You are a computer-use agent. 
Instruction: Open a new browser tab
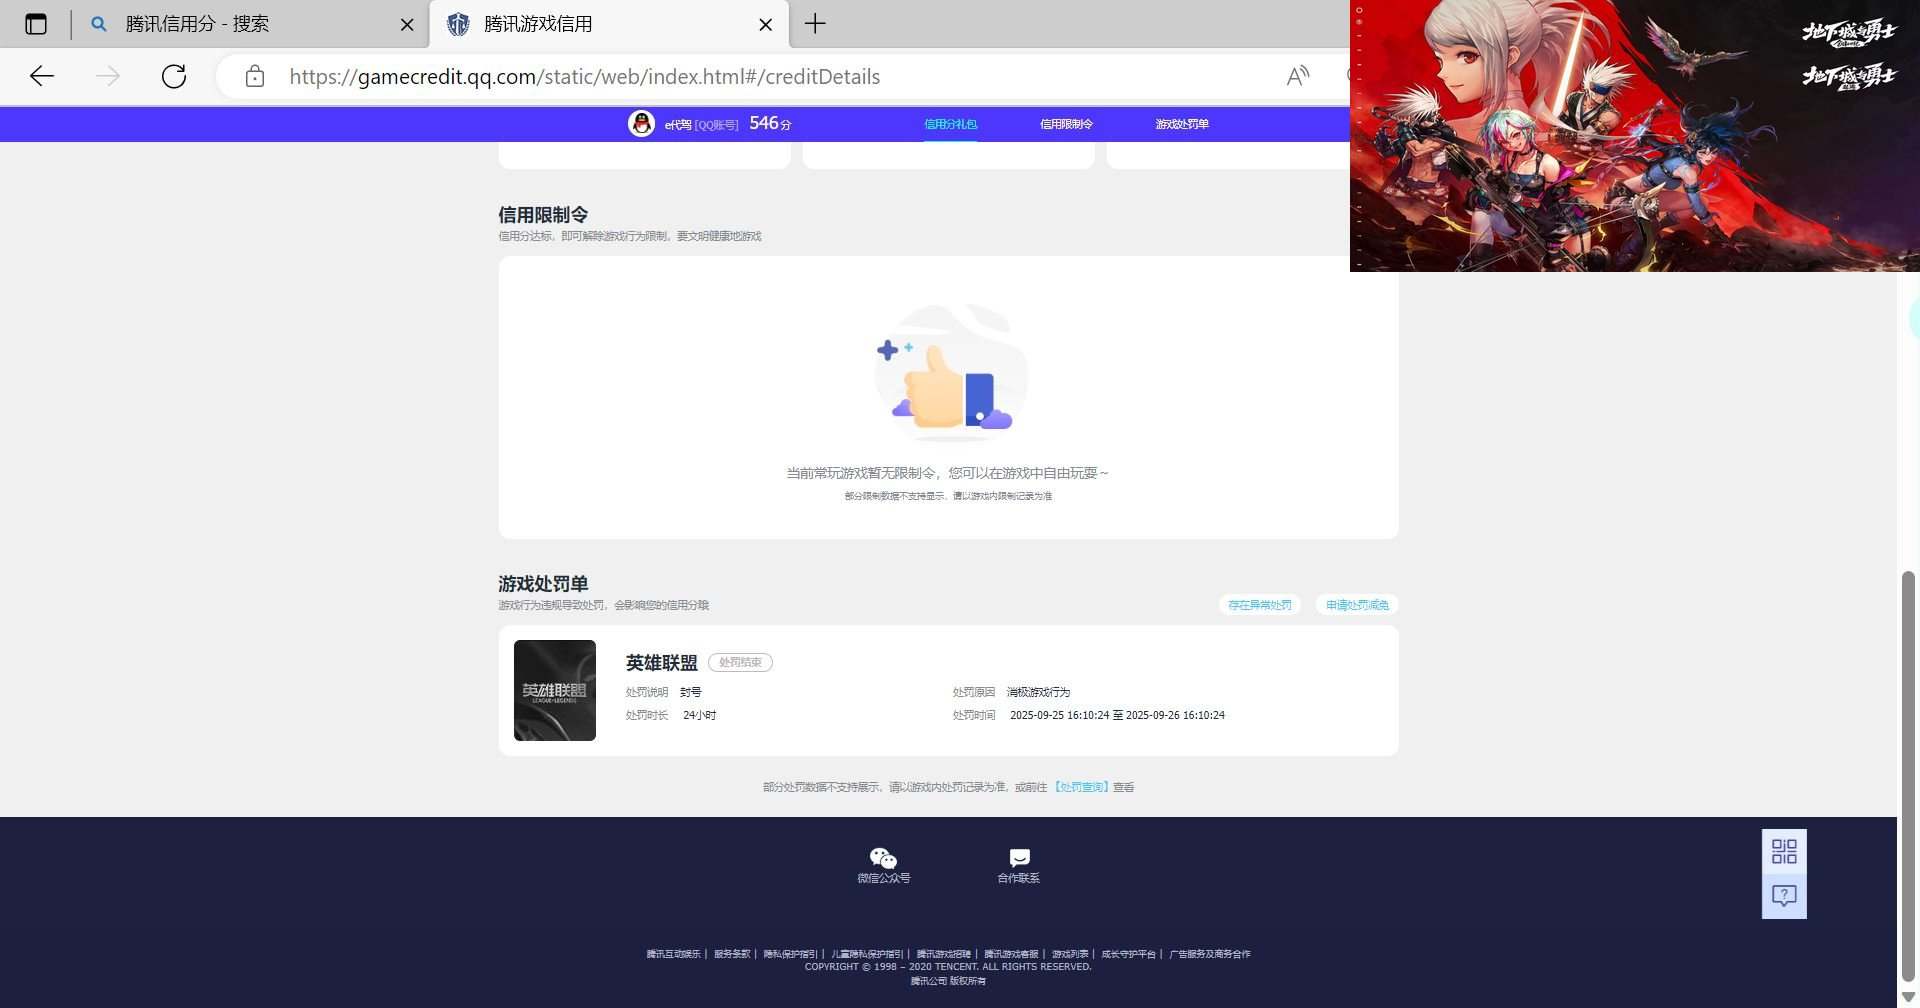(x=815, y=24)
